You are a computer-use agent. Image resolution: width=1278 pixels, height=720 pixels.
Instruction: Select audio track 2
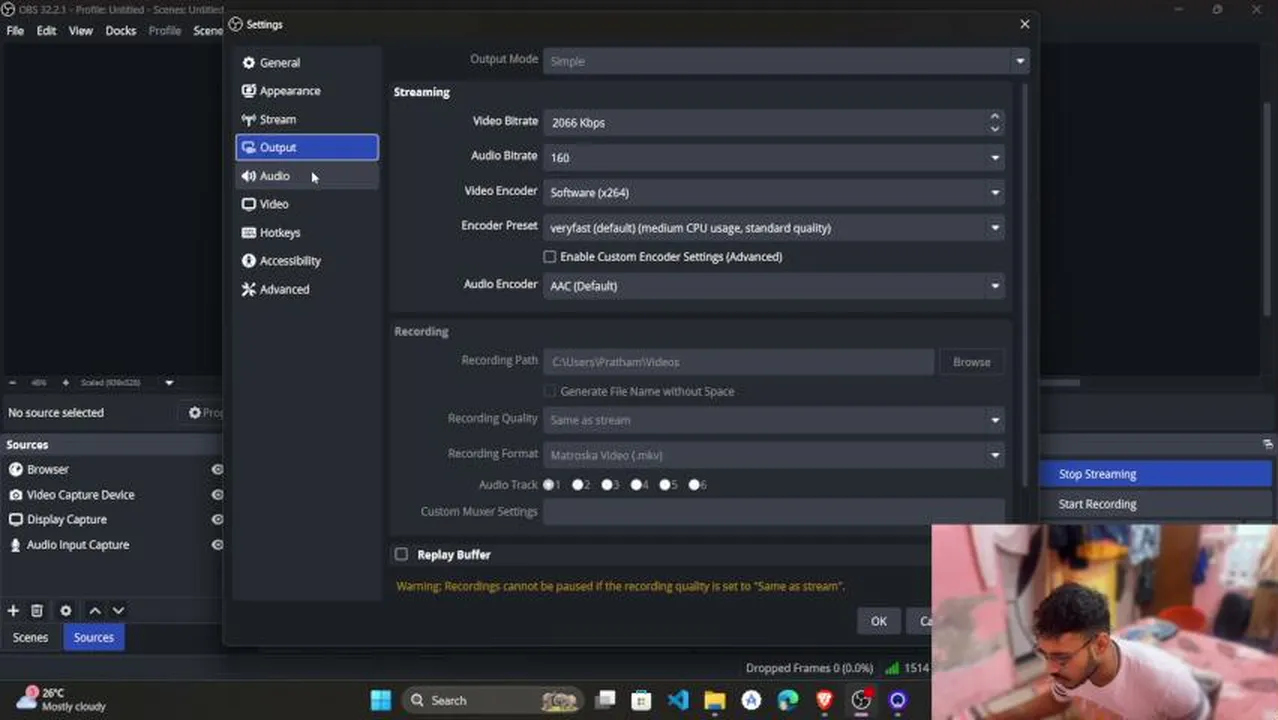coord(578,485)
